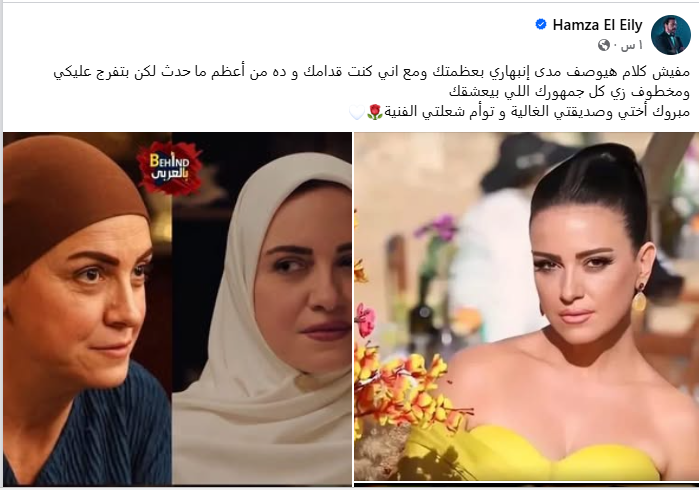699x490 pixels.
Task: Open the post timestamp ١ س
Action: [628, 45]
